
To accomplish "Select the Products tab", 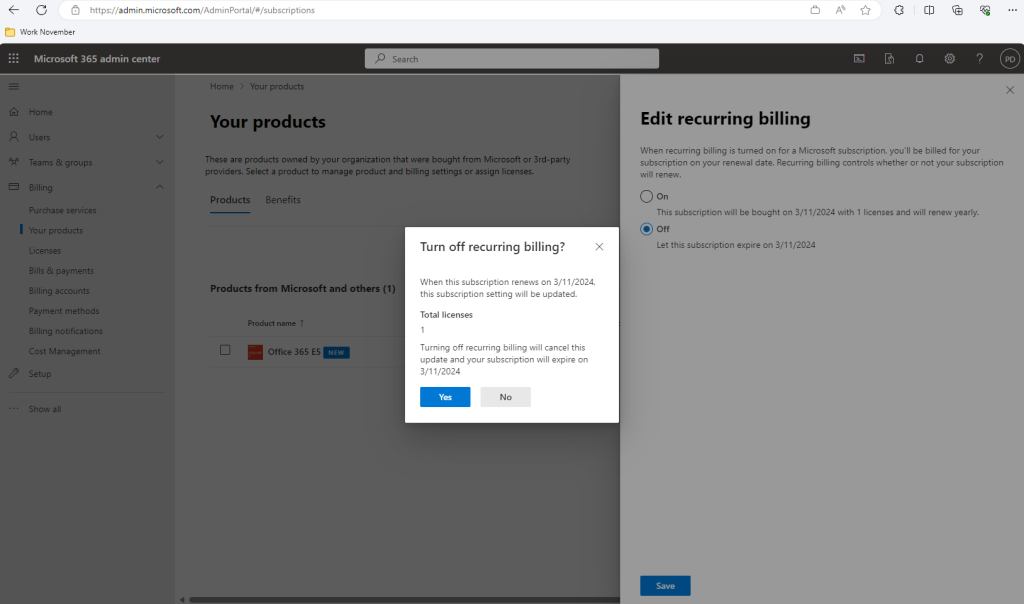I will click(x=230, y=200).
